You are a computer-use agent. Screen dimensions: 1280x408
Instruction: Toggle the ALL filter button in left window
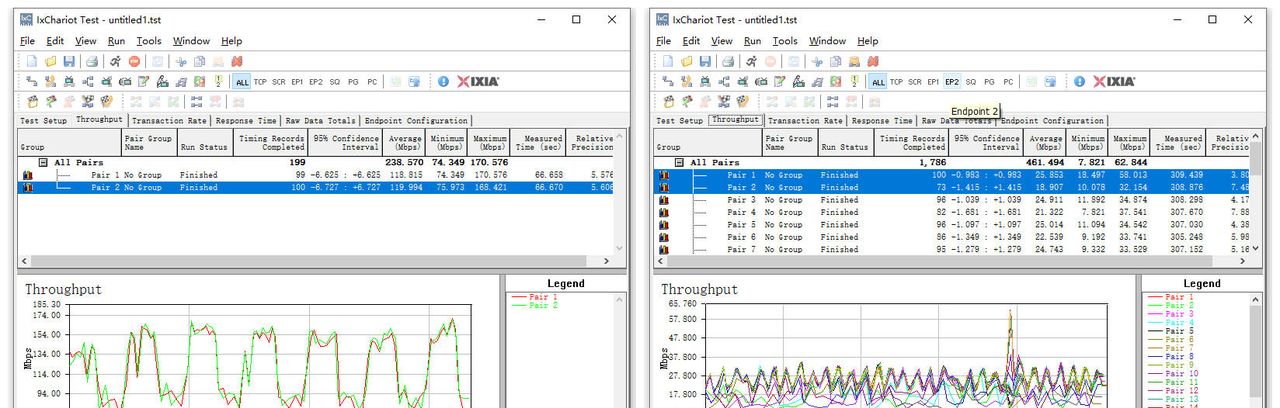[241, 82]
